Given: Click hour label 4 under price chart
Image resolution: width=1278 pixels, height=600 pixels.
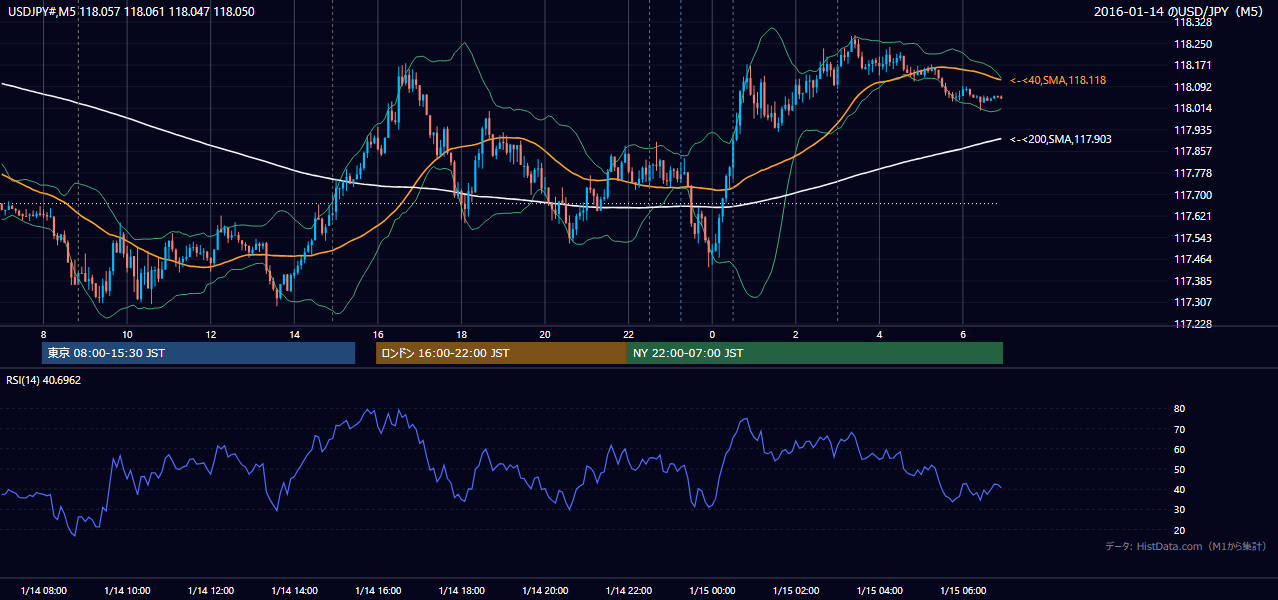Looking at the screenshot, I should (x=879, y=334).
